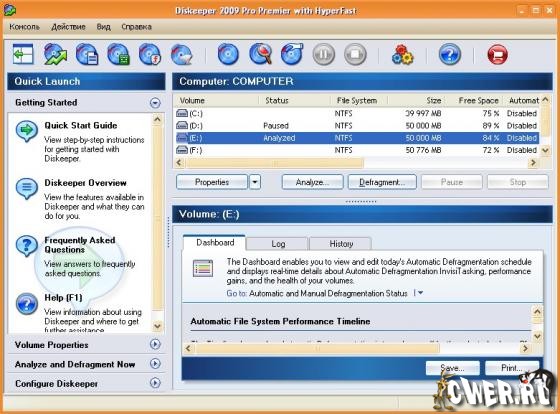Screen dimensions: 560x414
Task: Open Frequently Asked Questions entry
Action: coord(80,245)
